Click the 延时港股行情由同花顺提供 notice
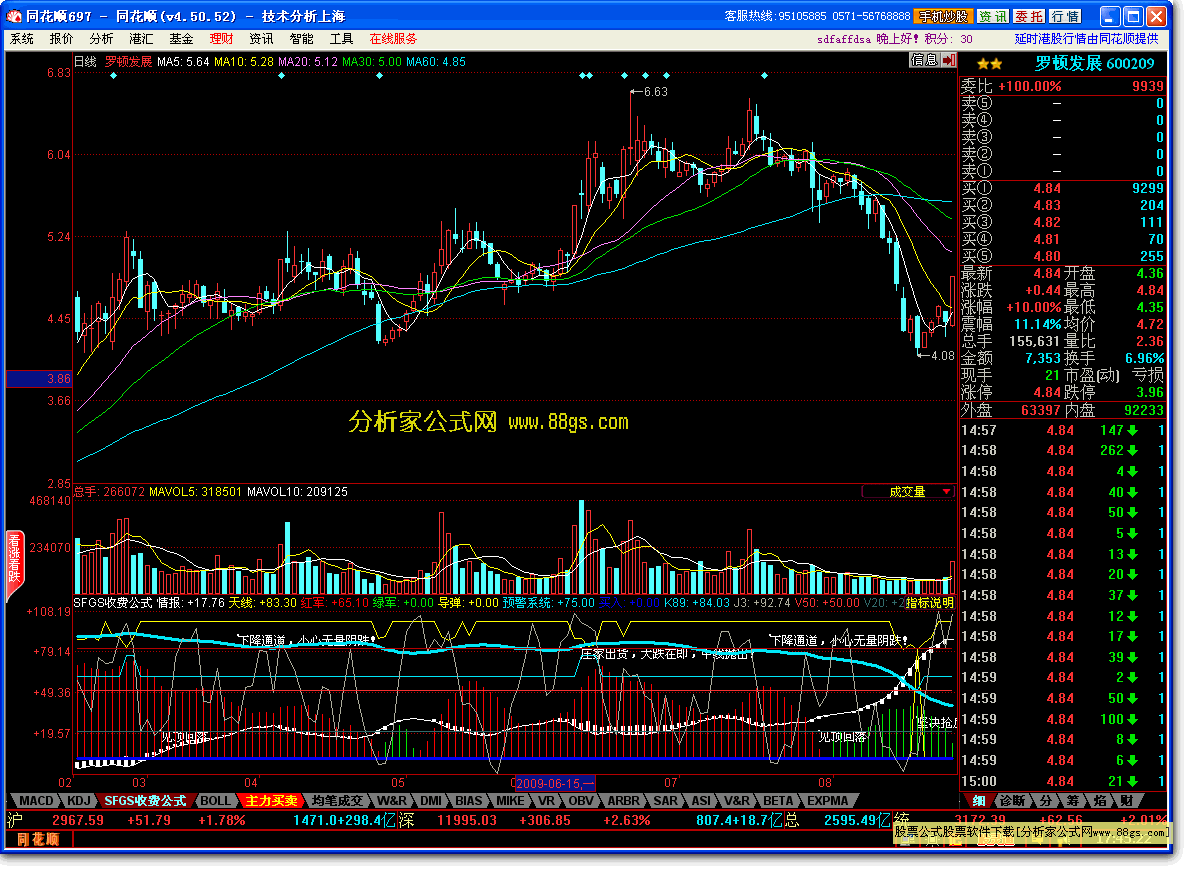 [x=1086, y=39]
